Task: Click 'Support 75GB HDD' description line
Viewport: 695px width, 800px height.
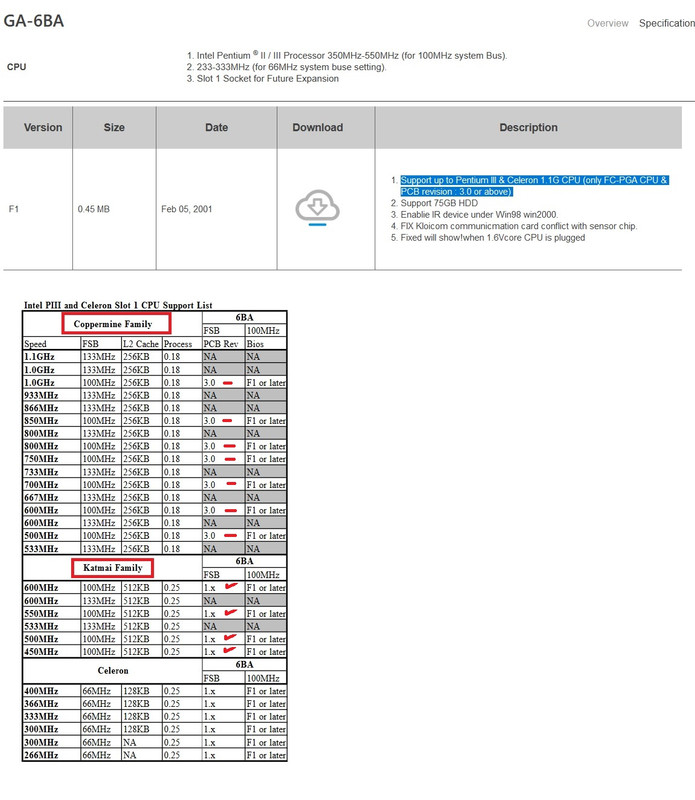Action: pos(439,203)
